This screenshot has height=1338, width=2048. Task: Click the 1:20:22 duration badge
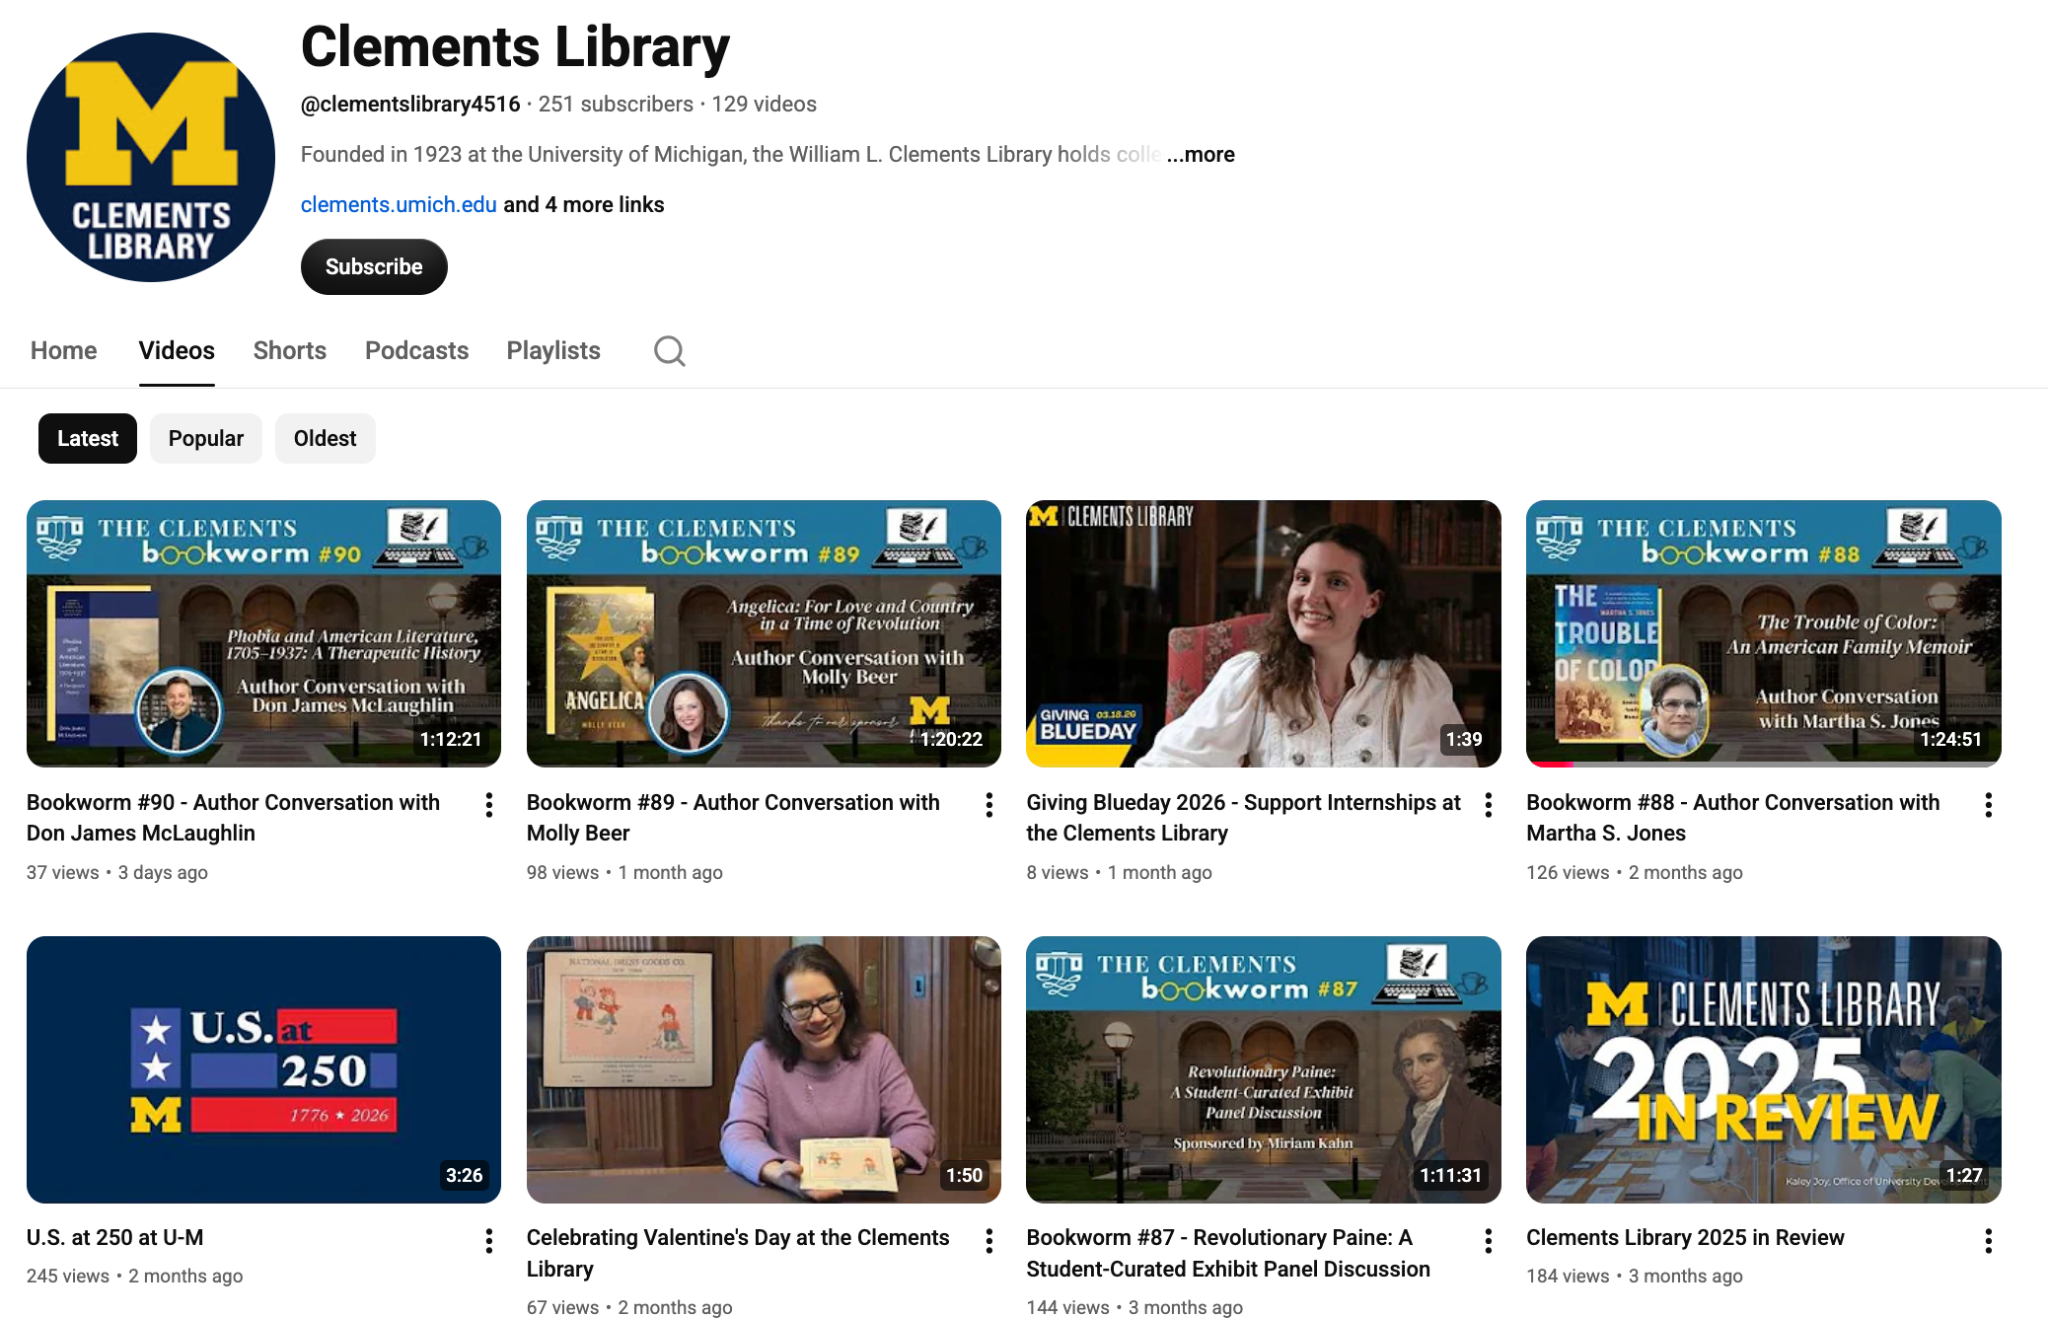pos(951,739)
